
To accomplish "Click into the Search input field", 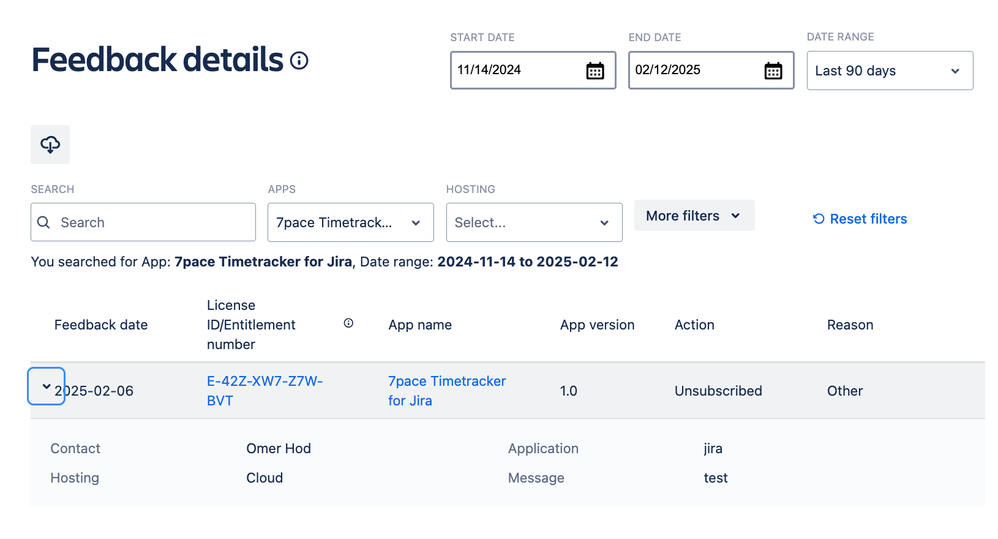I will point(143,222).
